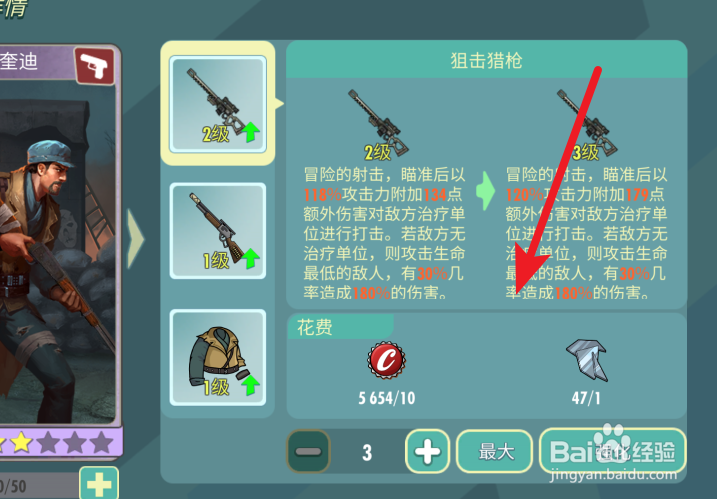Tap the character portrait of 奎迪
Image resolution: width=717 pixels, height=499 pixels.
coord(57,256)
